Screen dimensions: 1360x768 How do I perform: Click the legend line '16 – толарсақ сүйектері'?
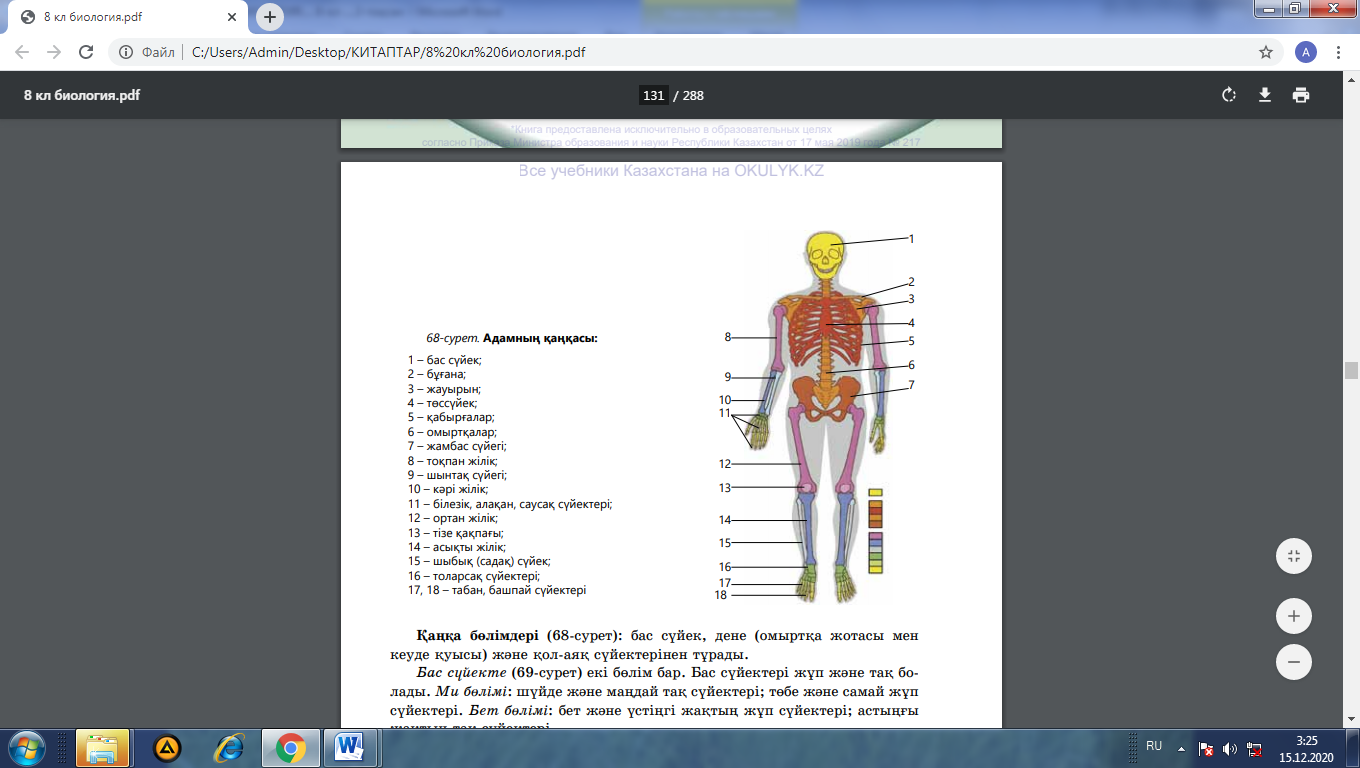[473, 576]
